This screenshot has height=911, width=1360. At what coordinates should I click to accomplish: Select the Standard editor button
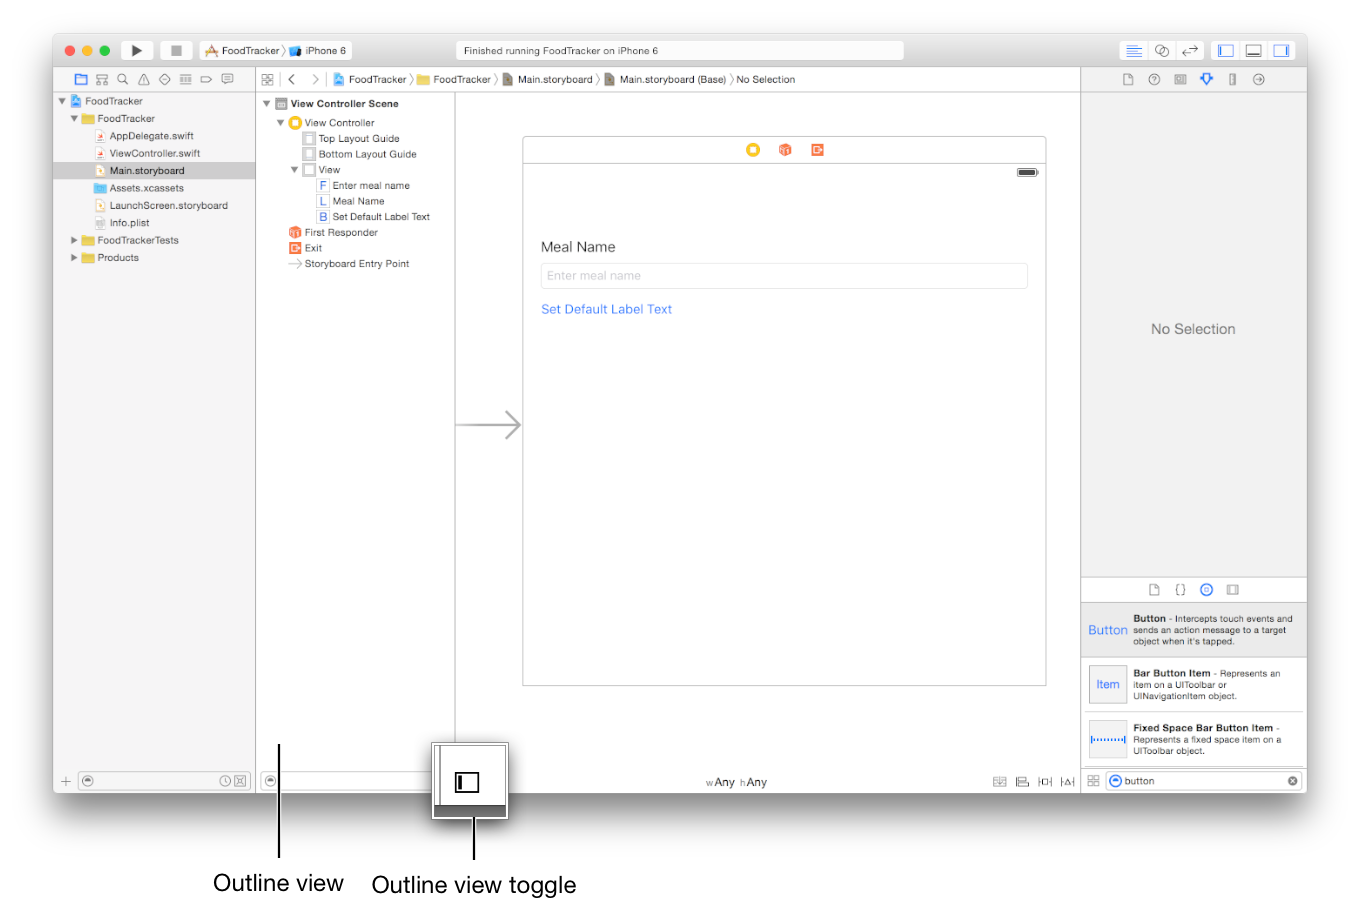[x=1134, y=50]
